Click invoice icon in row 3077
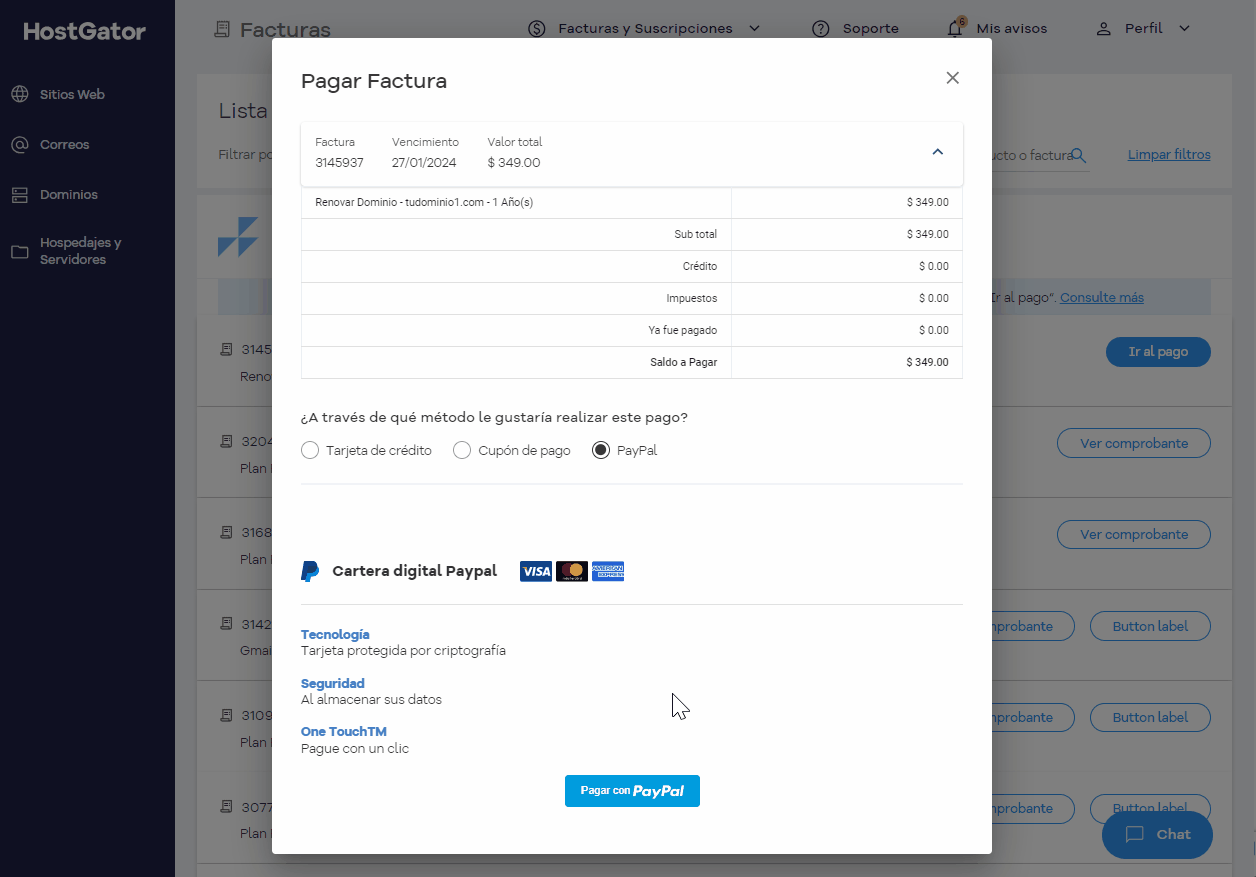The width and height of the screenshot is (1256, 877). pos(226,807)
